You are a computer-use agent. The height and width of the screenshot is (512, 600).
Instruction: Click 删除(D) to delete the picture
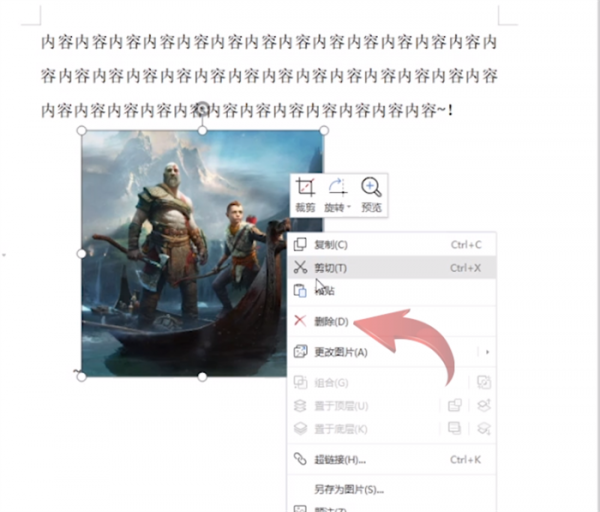pyautogui.click(x=391, y=321)
